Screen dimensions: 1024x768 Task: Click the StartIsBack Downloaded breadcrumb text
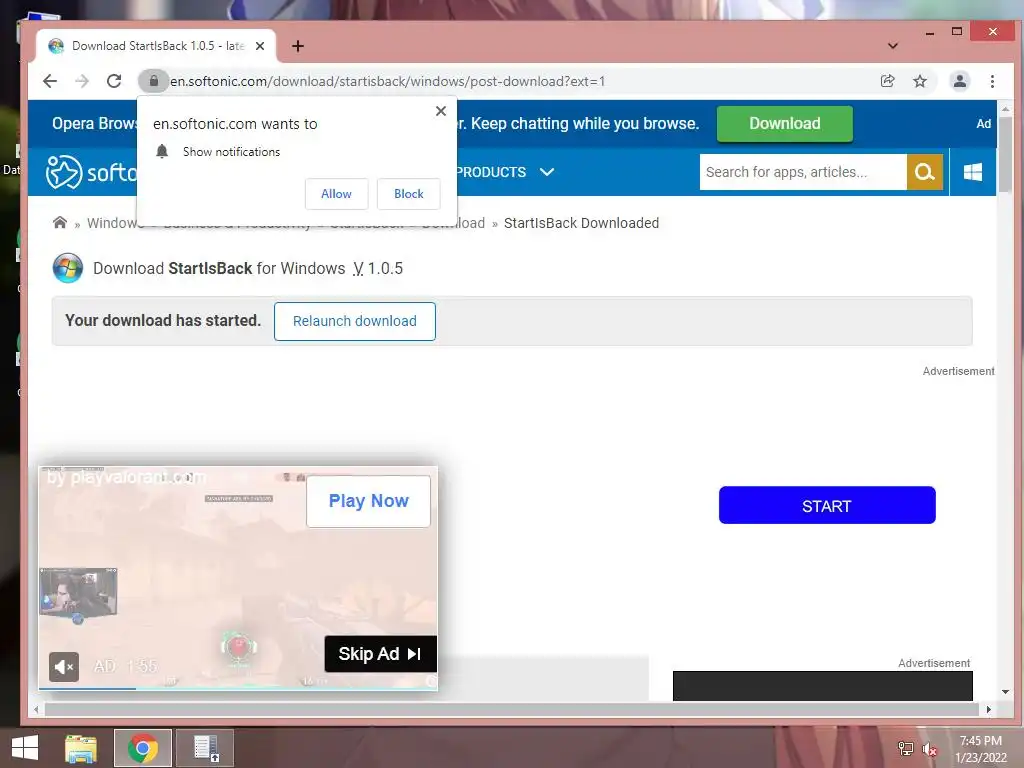(x=581, y=223)
